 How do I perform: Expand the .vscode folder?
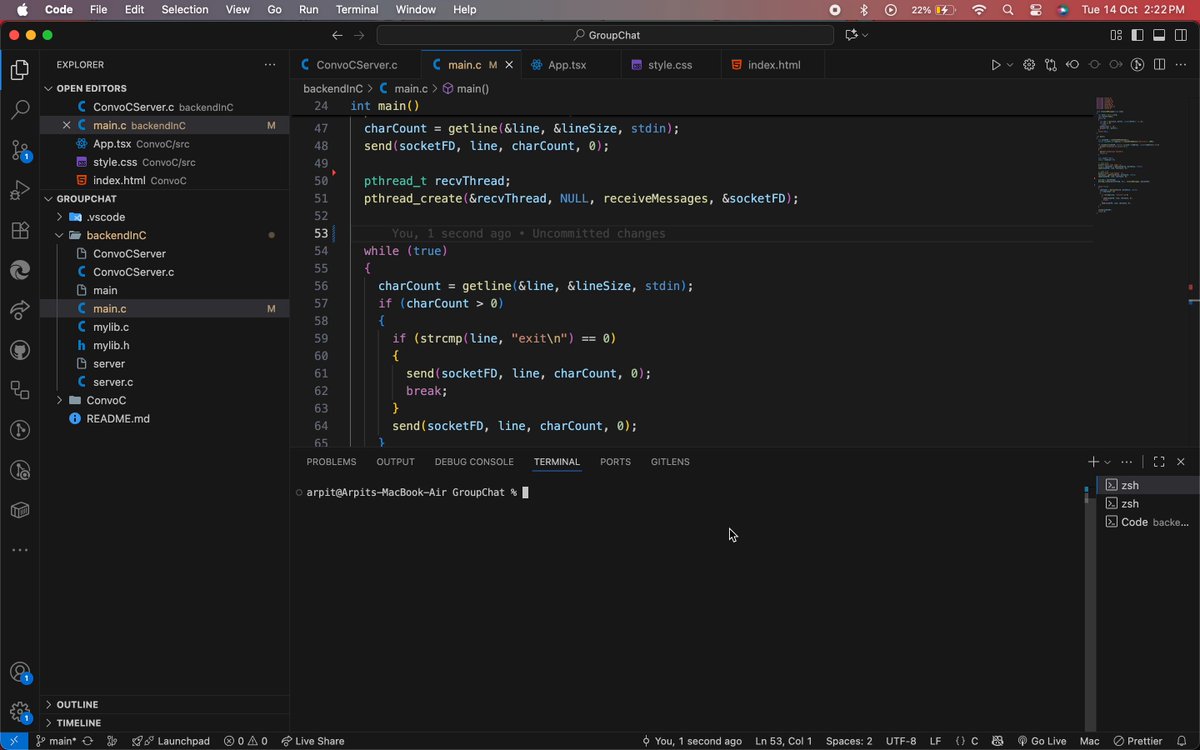coord(105,217)
